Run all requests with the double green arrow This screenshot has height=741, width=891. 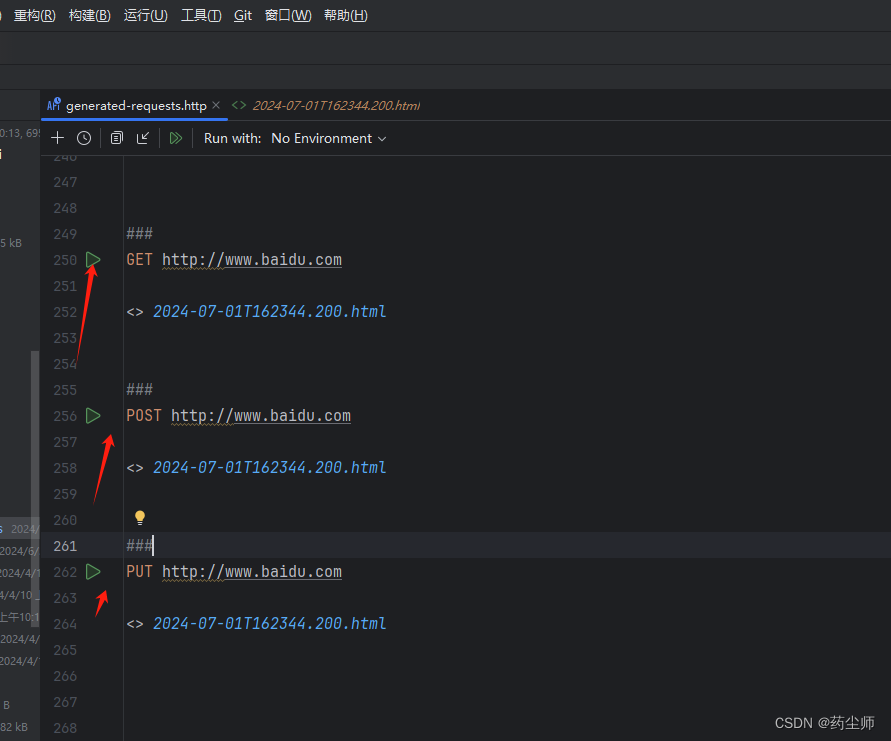coord(175,138)
